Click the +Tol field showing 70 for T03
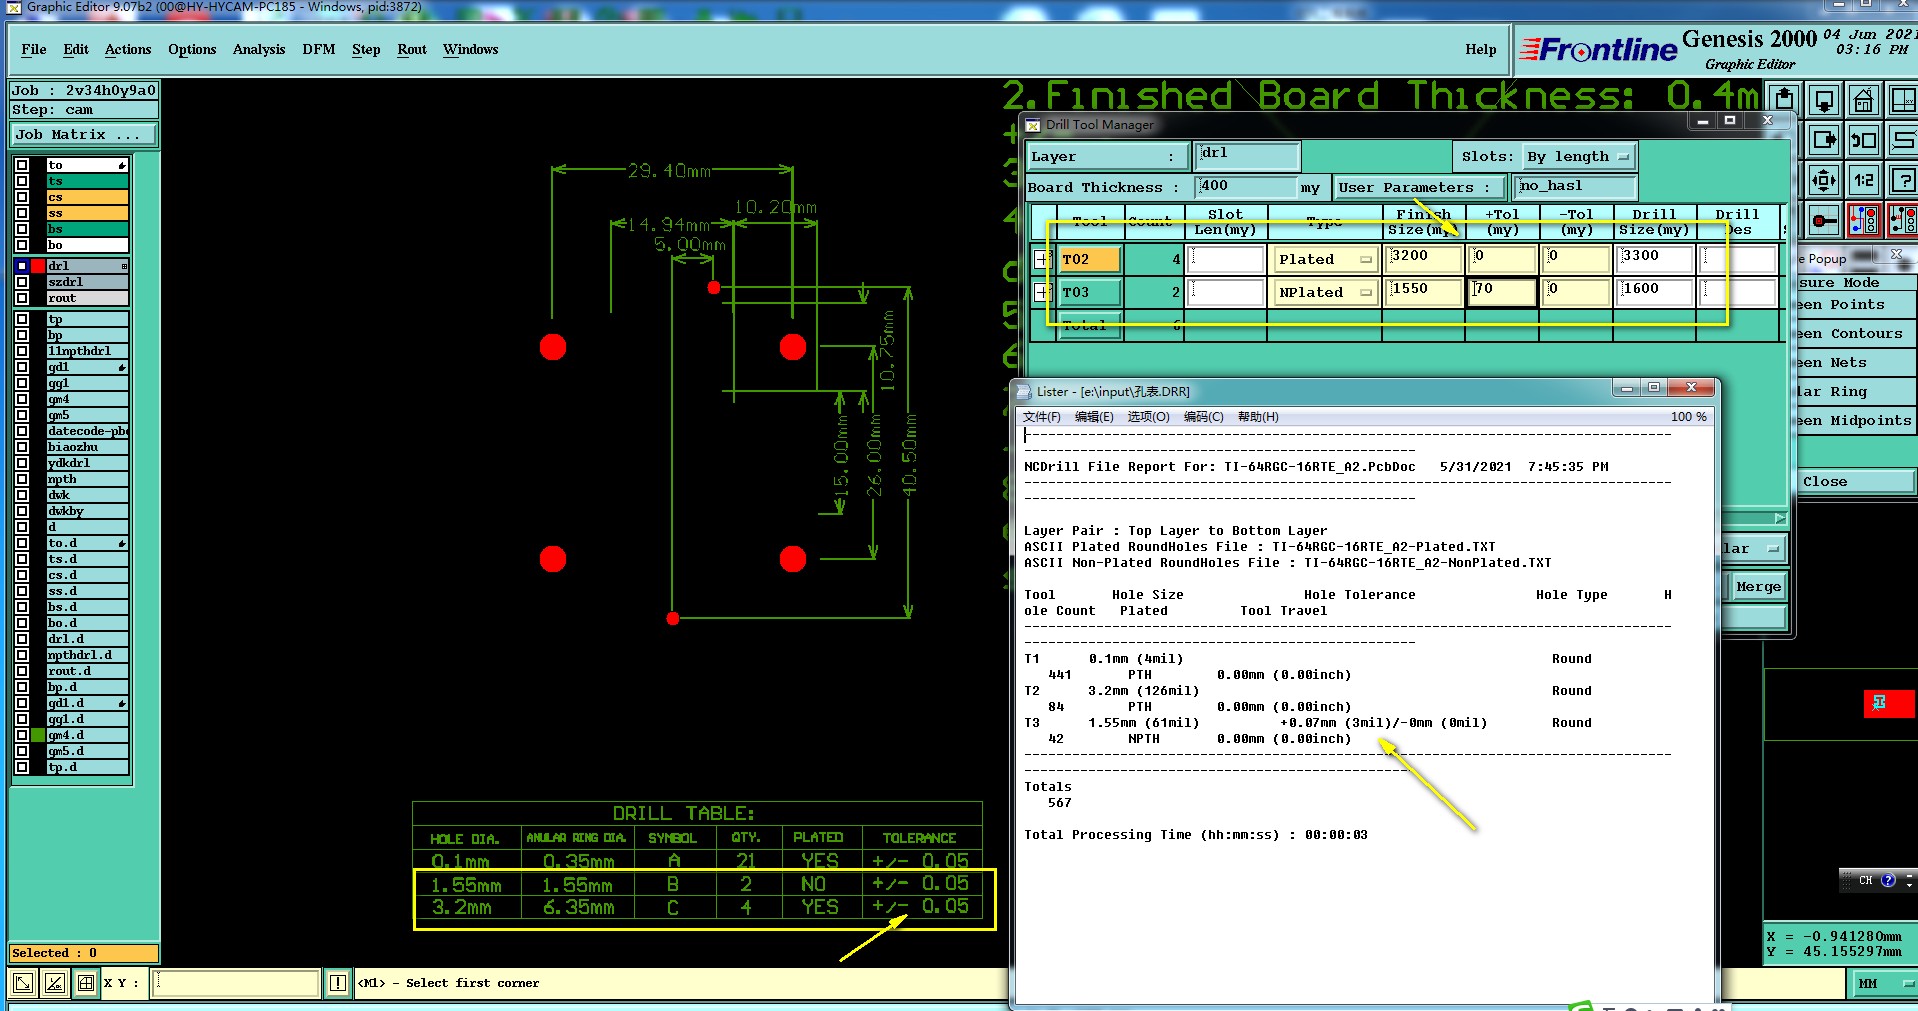This screenshot has width=1918, height=1011. [1502, 292]
